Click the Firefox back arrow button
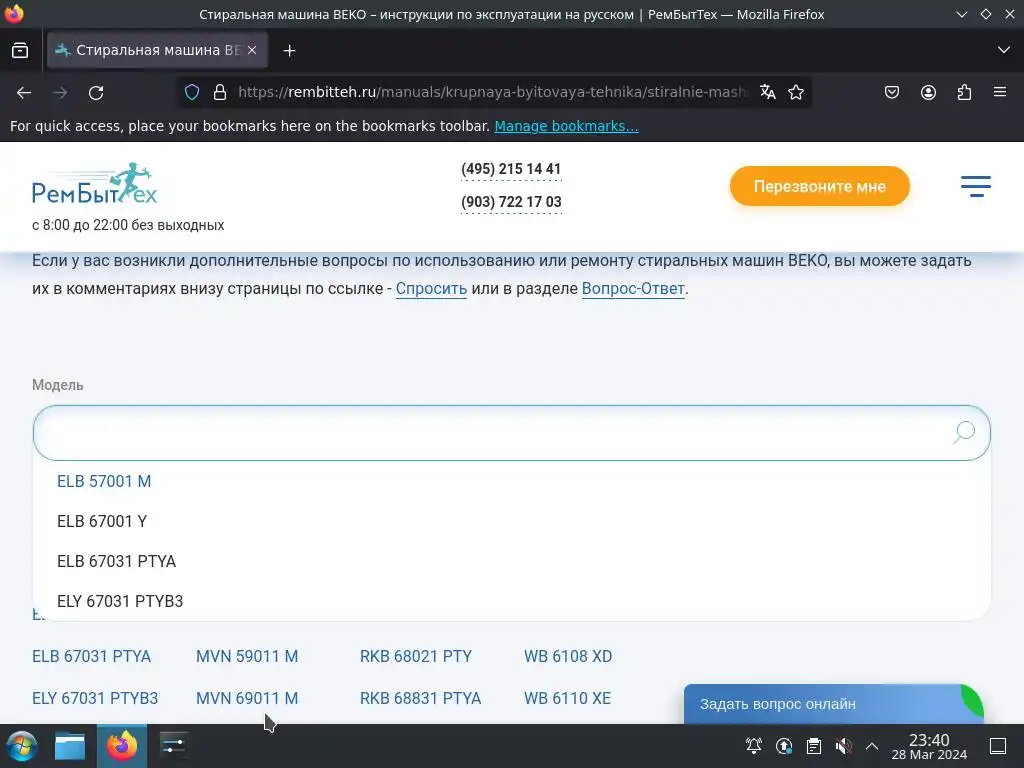 (24, 93)
